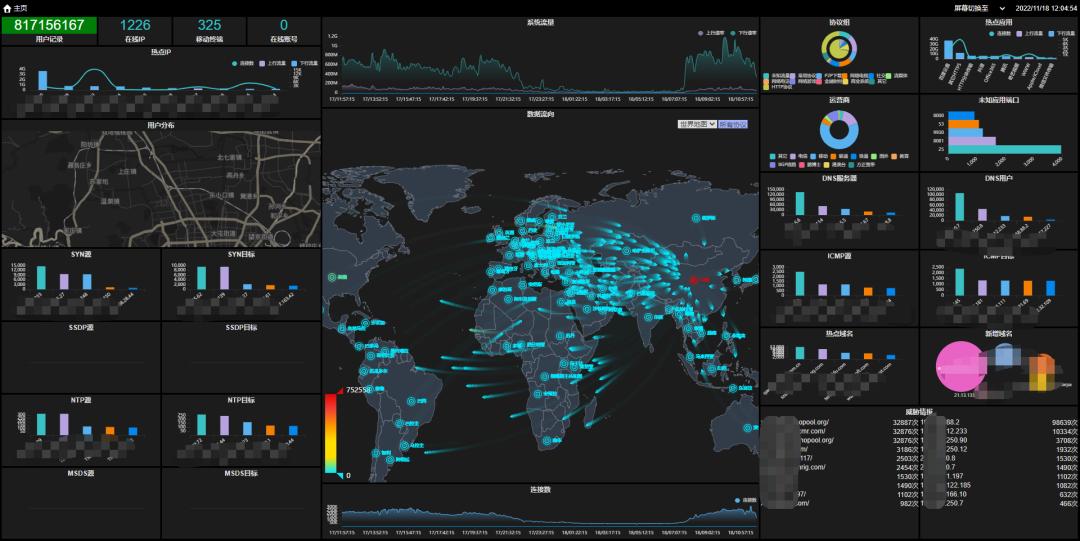Image resolution: width=1080 pixels, height=541 pixels.
Task: Click the Australia marker near the map's right edge
Action: click(x=747, y=428)
